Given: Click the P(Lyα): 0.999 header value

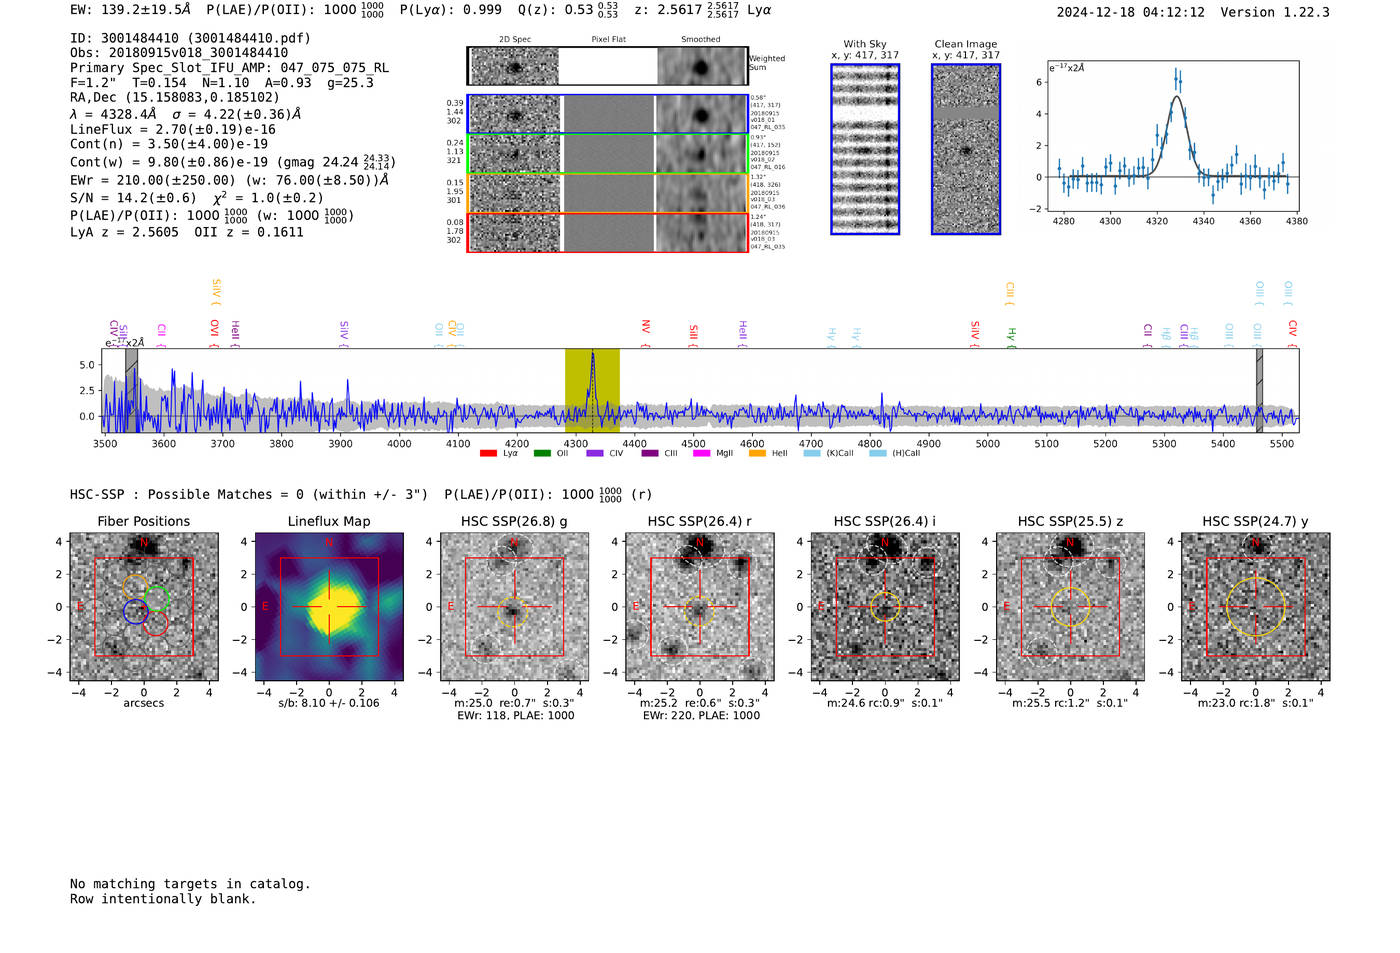Looking at the screenshot, I should (x=451, y=10).
